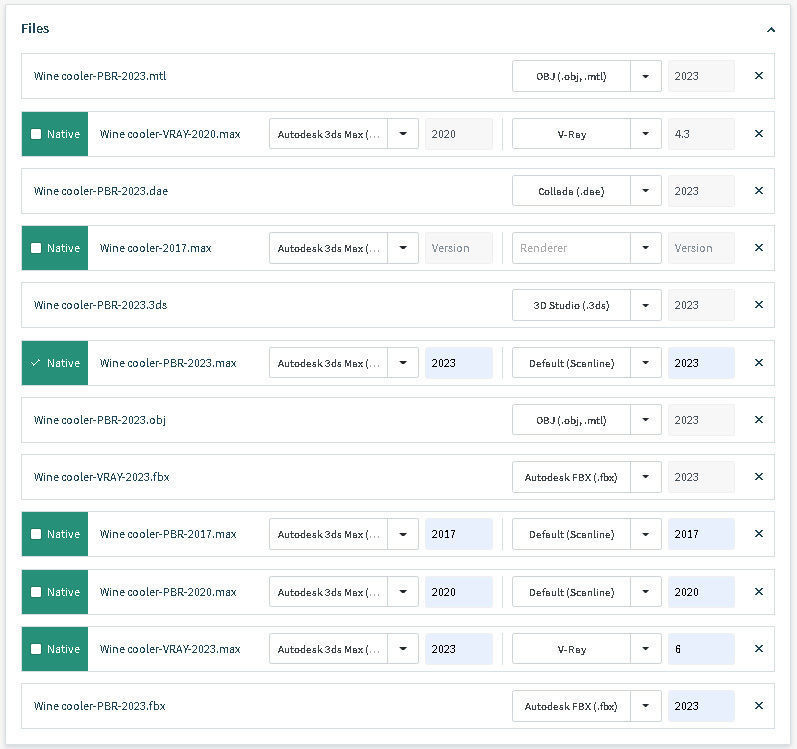Click Renderer field for Wine cooler-2017.max
The height and width of the screenshot is (749, 797).
click(x=572, y=248)
